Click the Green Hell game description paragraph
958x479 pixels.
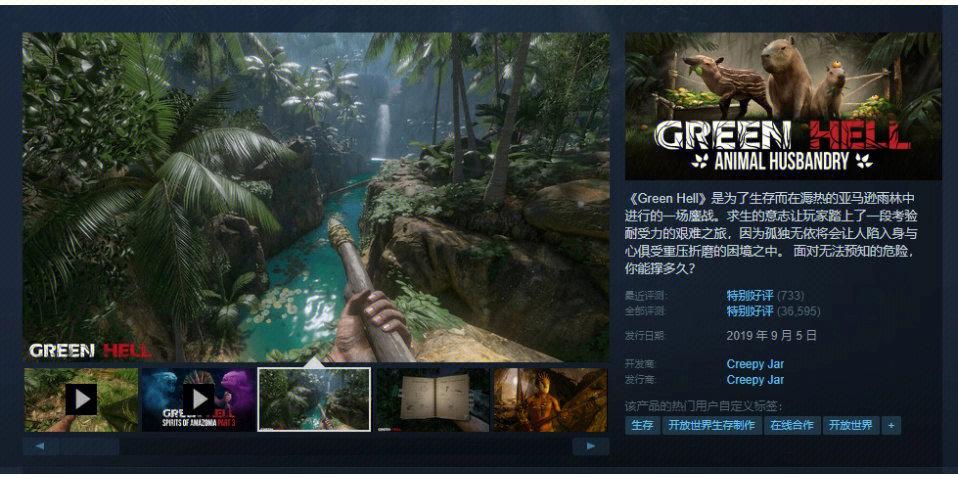[x=773, y=233]
